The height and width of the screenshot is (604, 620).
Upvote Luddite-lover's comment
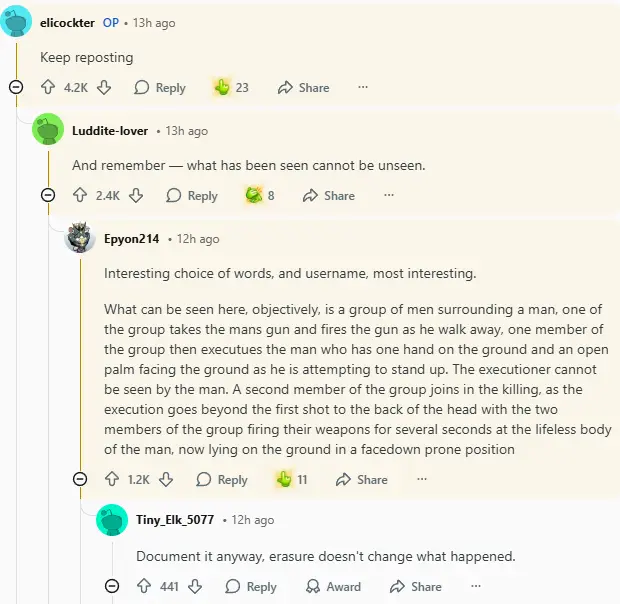[x=80, y=196]
